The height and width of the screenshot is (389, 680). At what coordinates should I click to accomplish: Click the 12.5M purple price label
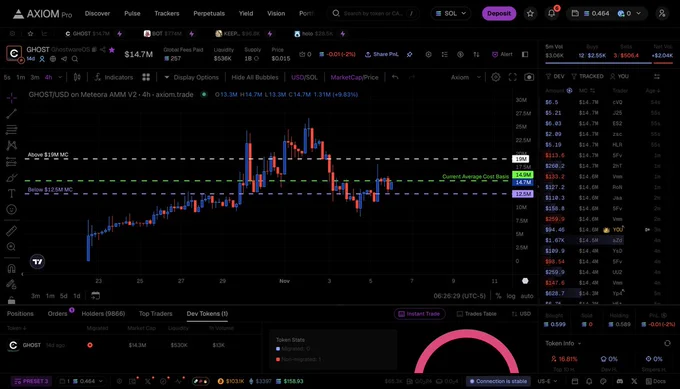pos(523,194)
